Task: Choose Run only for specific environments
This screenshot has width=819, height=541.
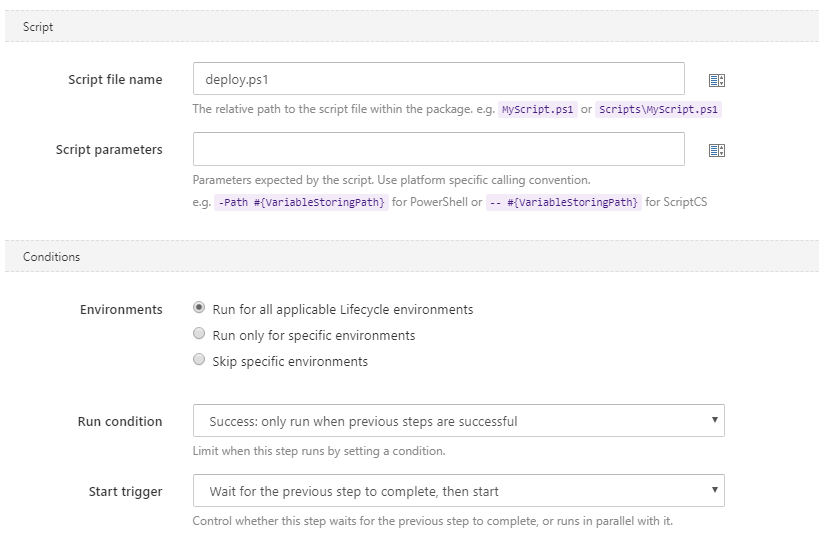Action: point(199,335)
